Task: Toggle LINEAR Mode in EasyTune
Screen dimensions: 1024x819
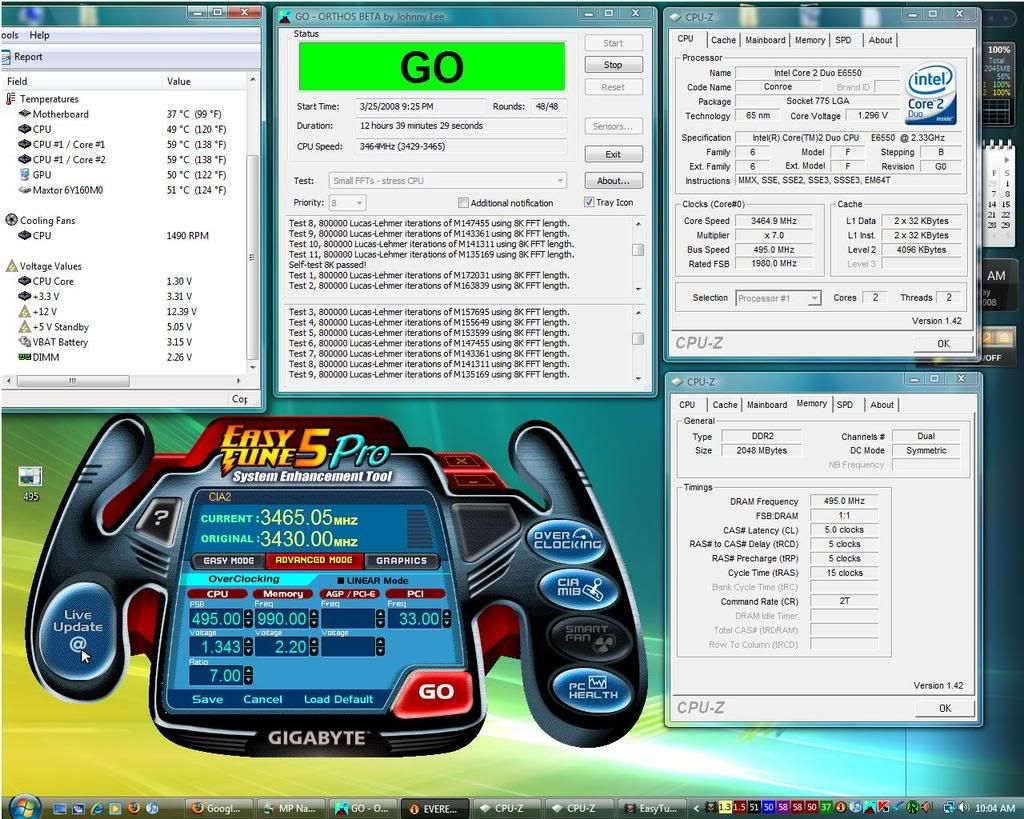Action: (x=341, y=580)
